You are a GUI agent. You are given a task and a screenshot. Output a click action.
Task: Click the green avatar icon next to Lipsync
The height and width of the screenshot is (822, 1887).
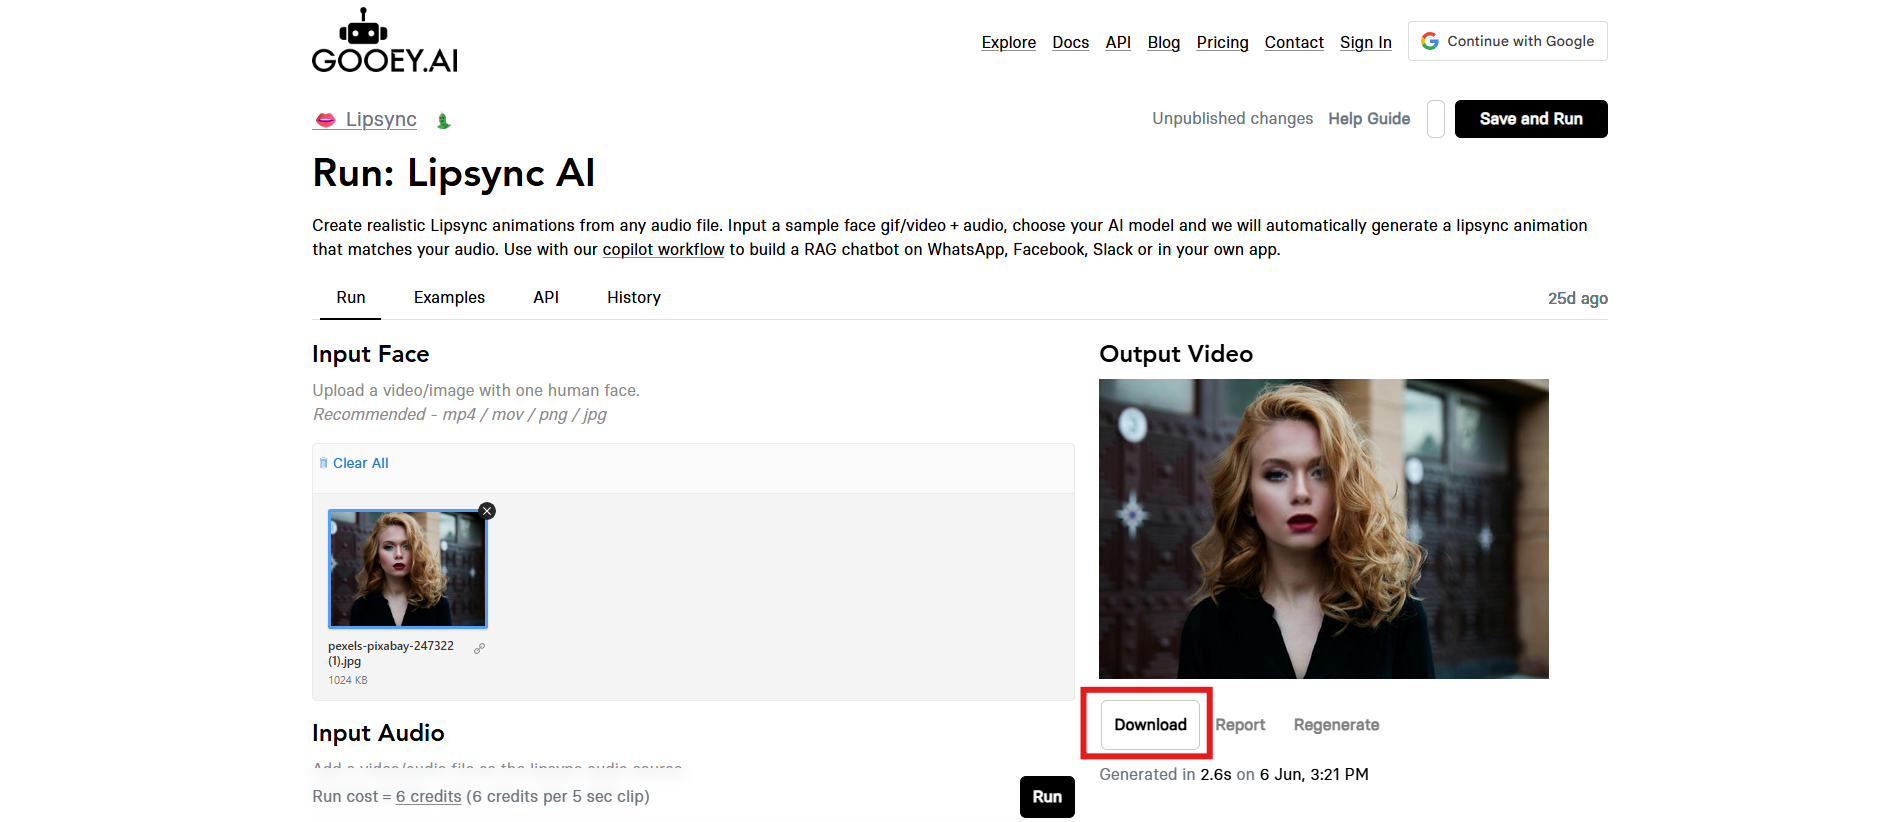444,121
